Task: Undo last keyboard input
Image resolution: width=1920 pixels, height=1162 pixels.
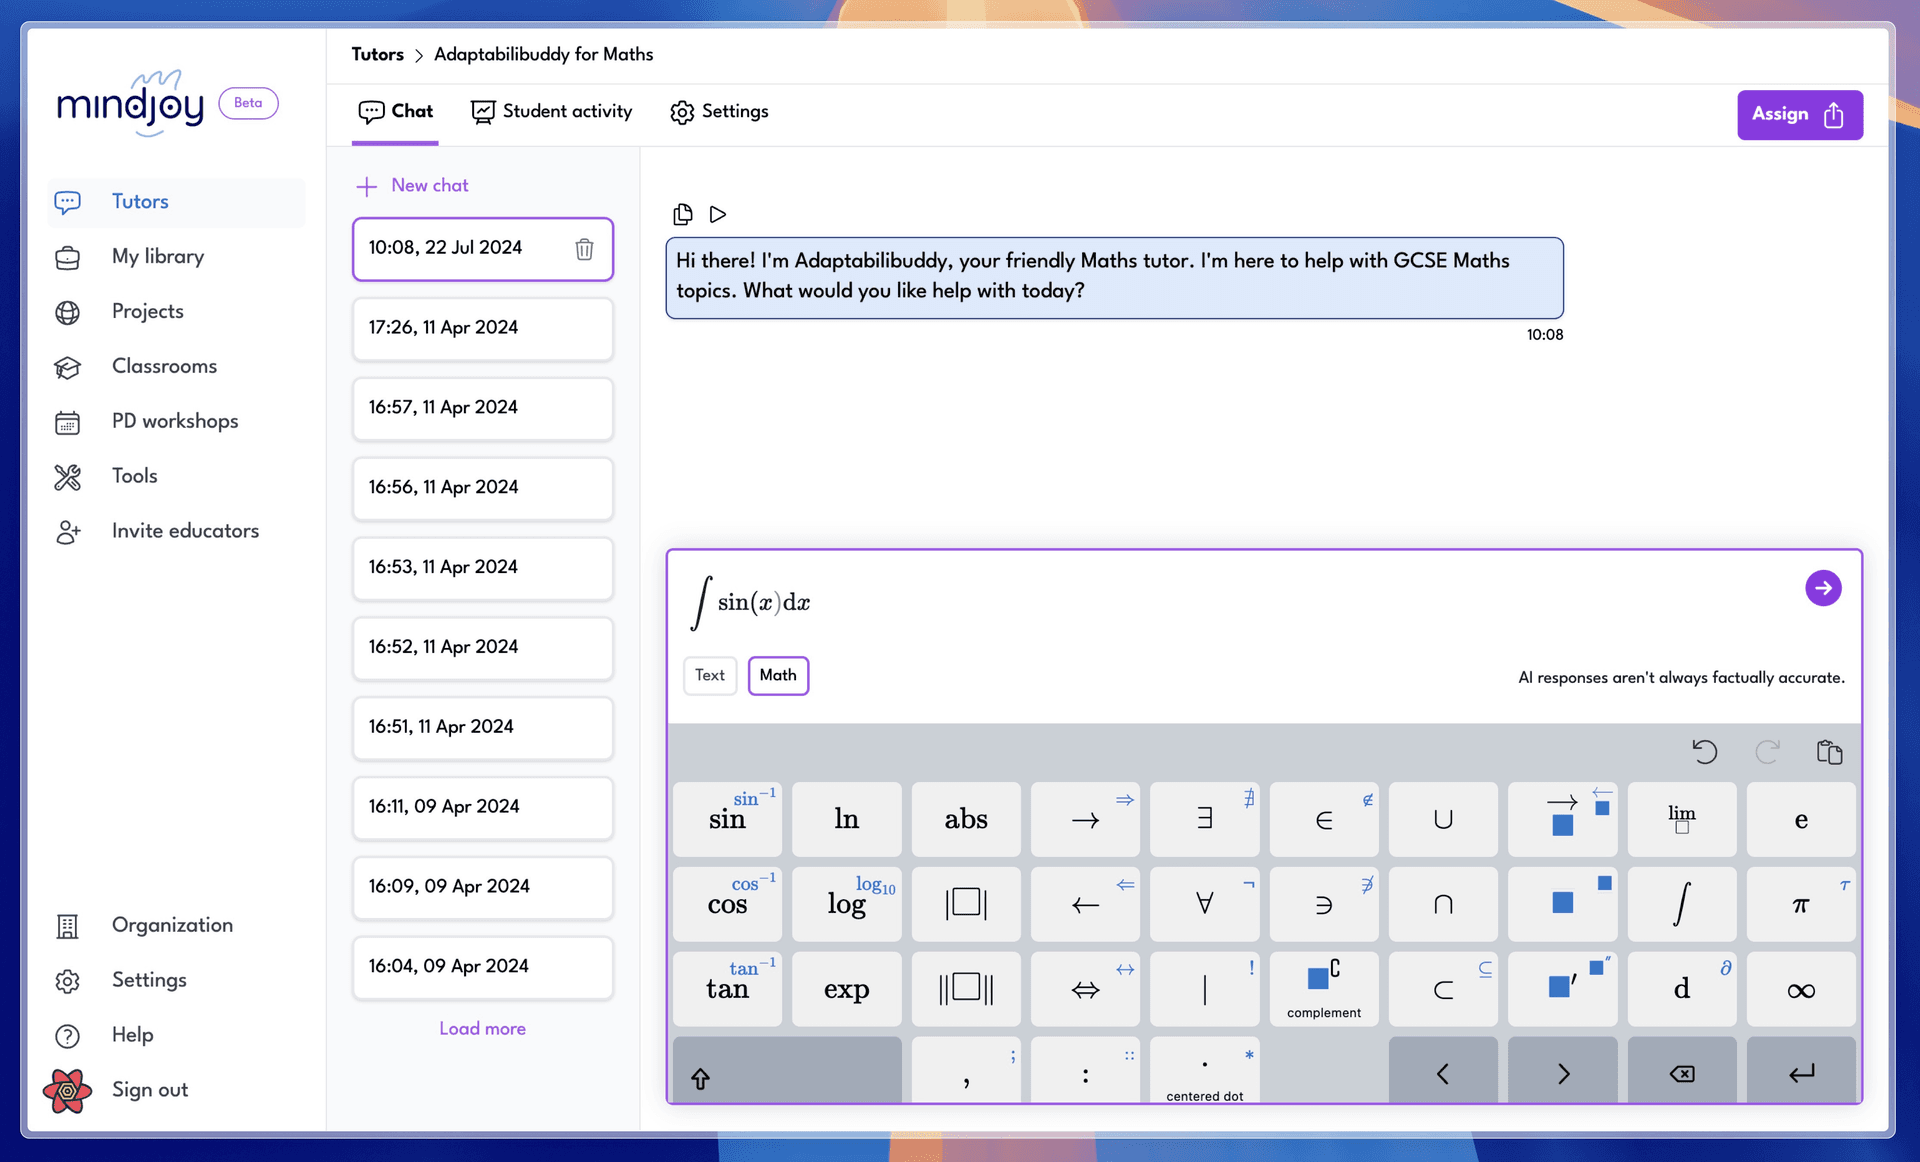Action: click(x=1705, y=751)
